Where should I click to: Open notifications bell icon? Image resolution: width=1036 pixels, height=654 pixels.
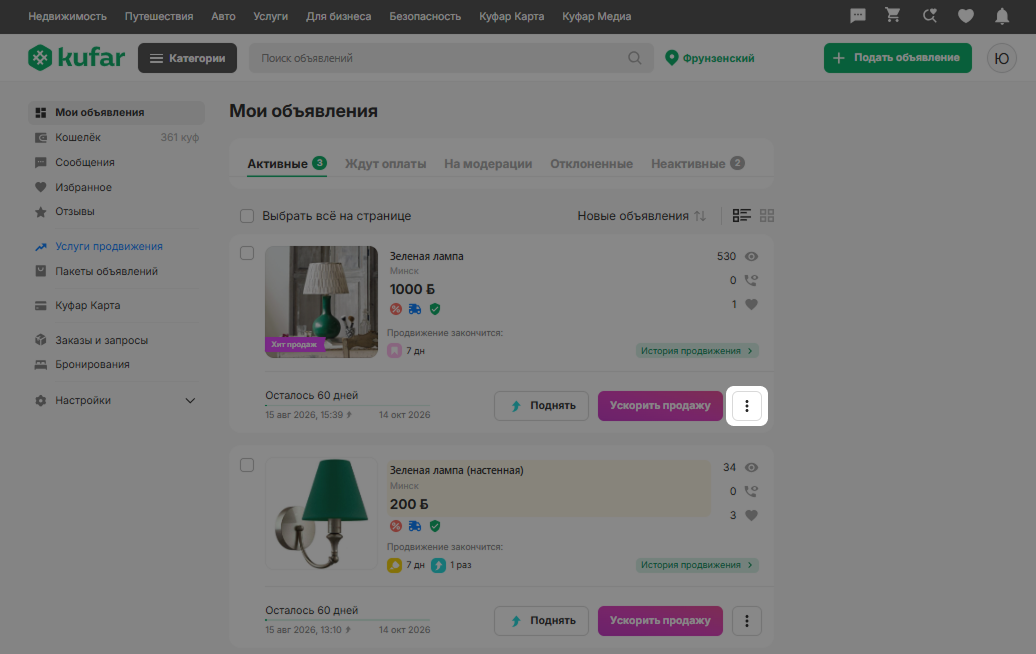[1002, 16]
